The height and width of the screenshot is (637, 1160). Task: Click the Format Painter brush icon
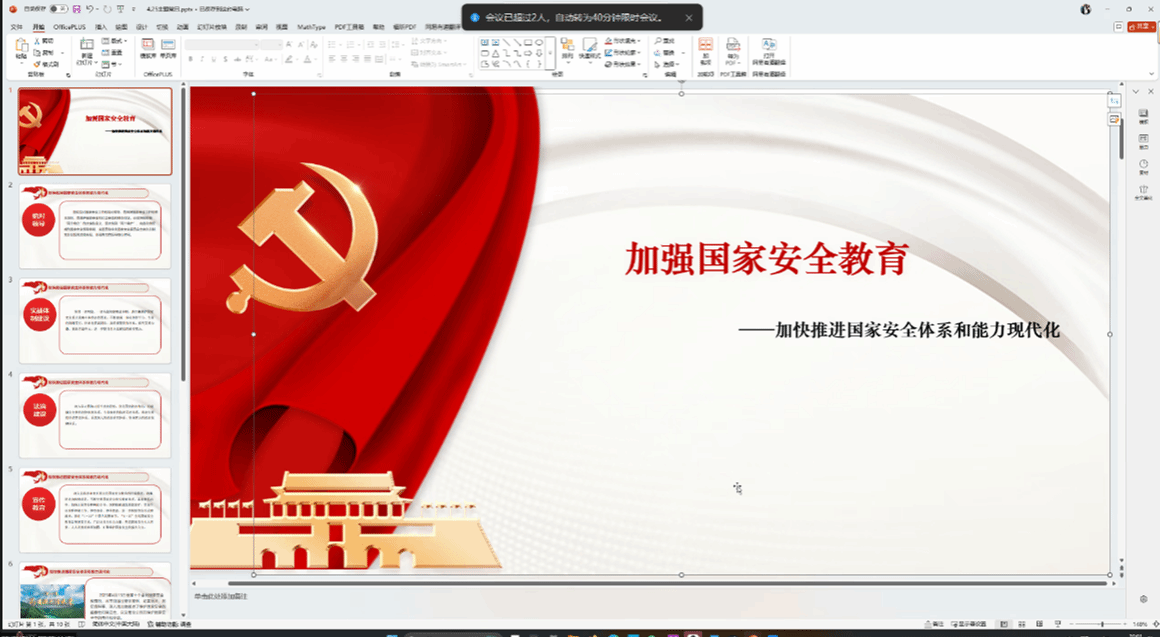[x=37, y=64]
